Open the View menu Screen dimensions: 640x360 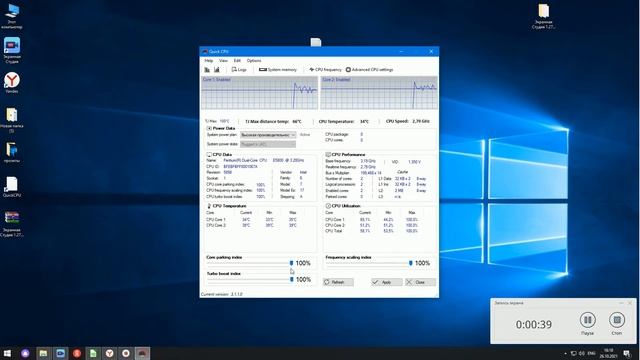[223, 60]
